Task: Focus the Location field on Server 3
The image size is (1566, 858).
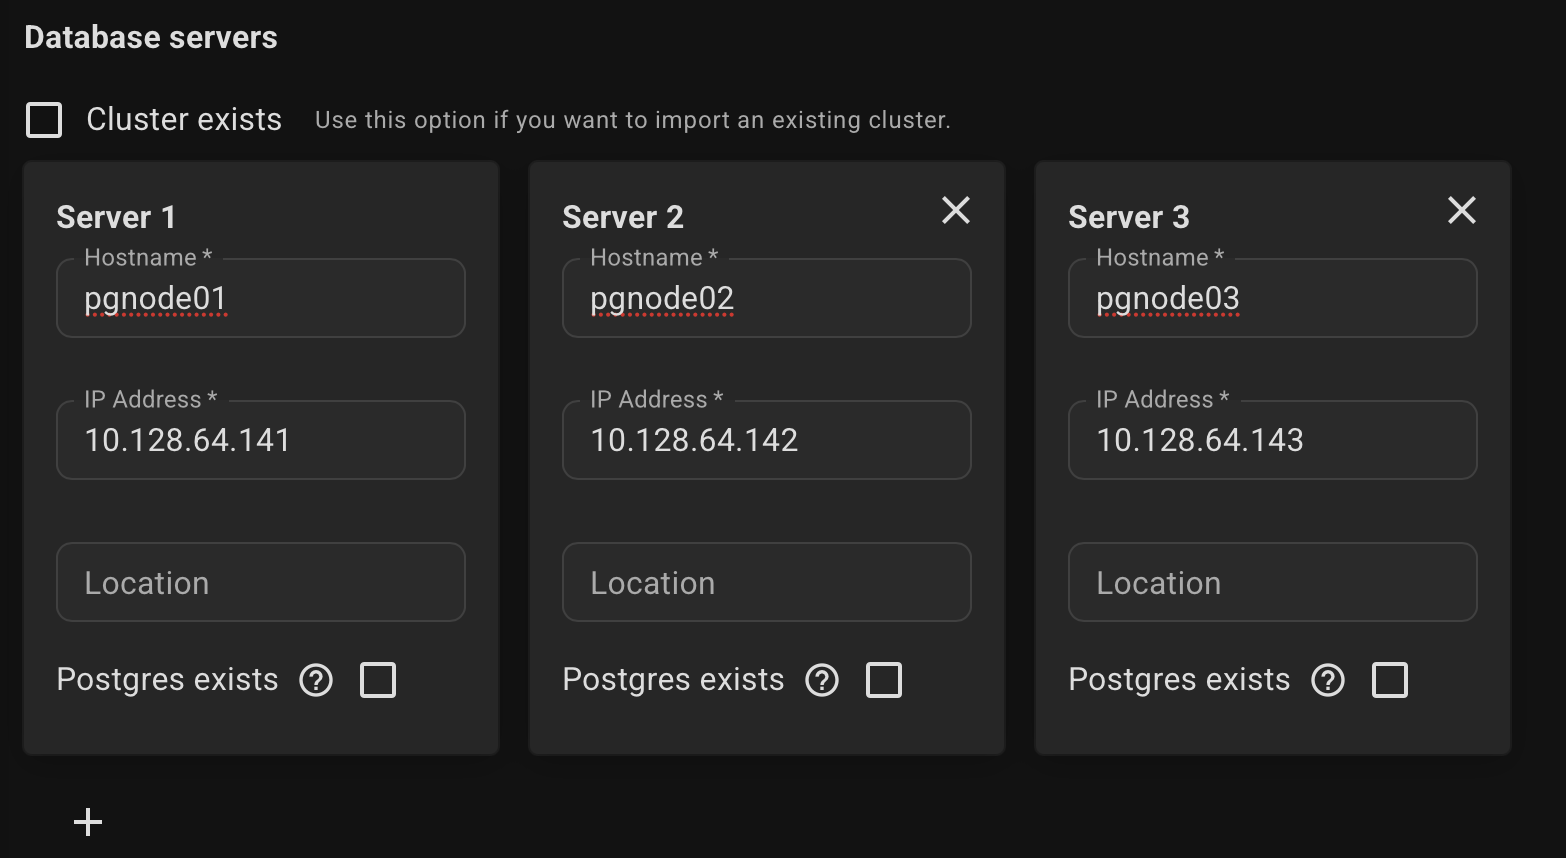Action: (x=1272, y=582)
